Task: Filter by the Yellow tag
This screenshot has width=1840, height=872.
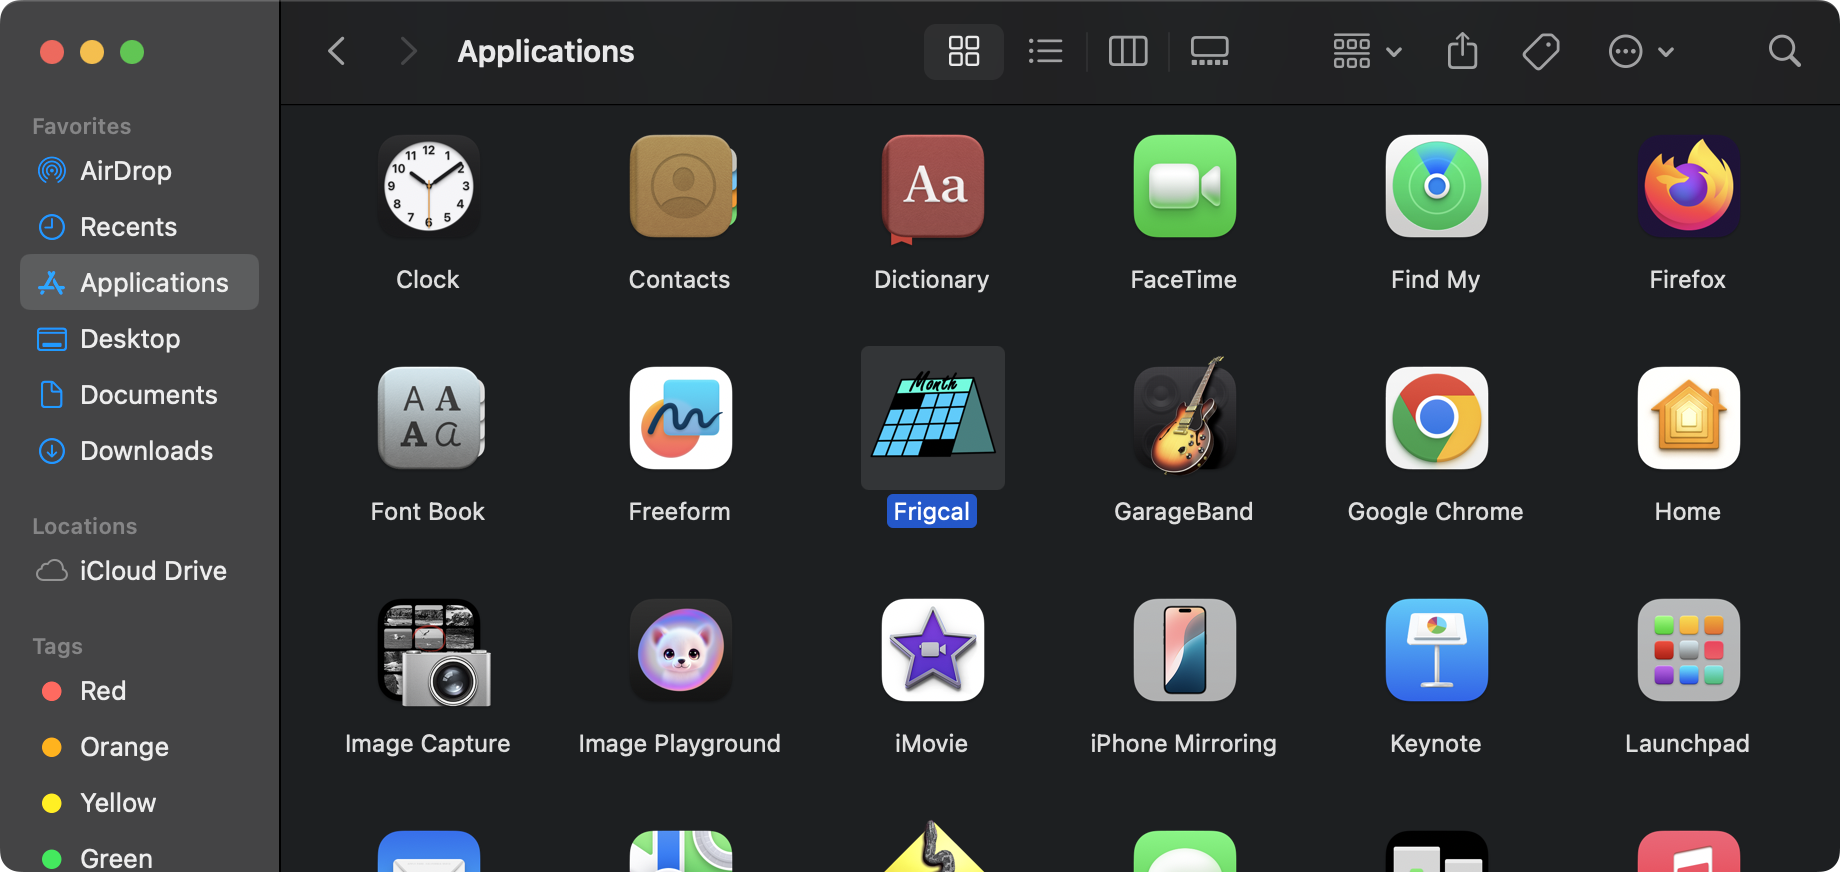Action: (x=139, y=803)
